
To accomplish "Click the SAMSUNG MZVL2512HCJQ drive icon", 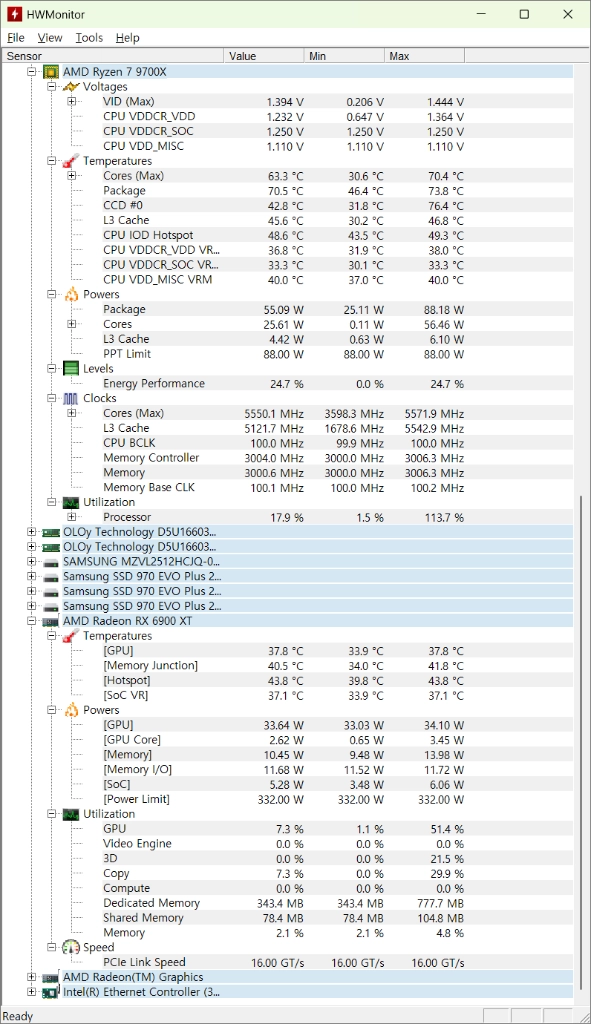I will pos(51,562).
